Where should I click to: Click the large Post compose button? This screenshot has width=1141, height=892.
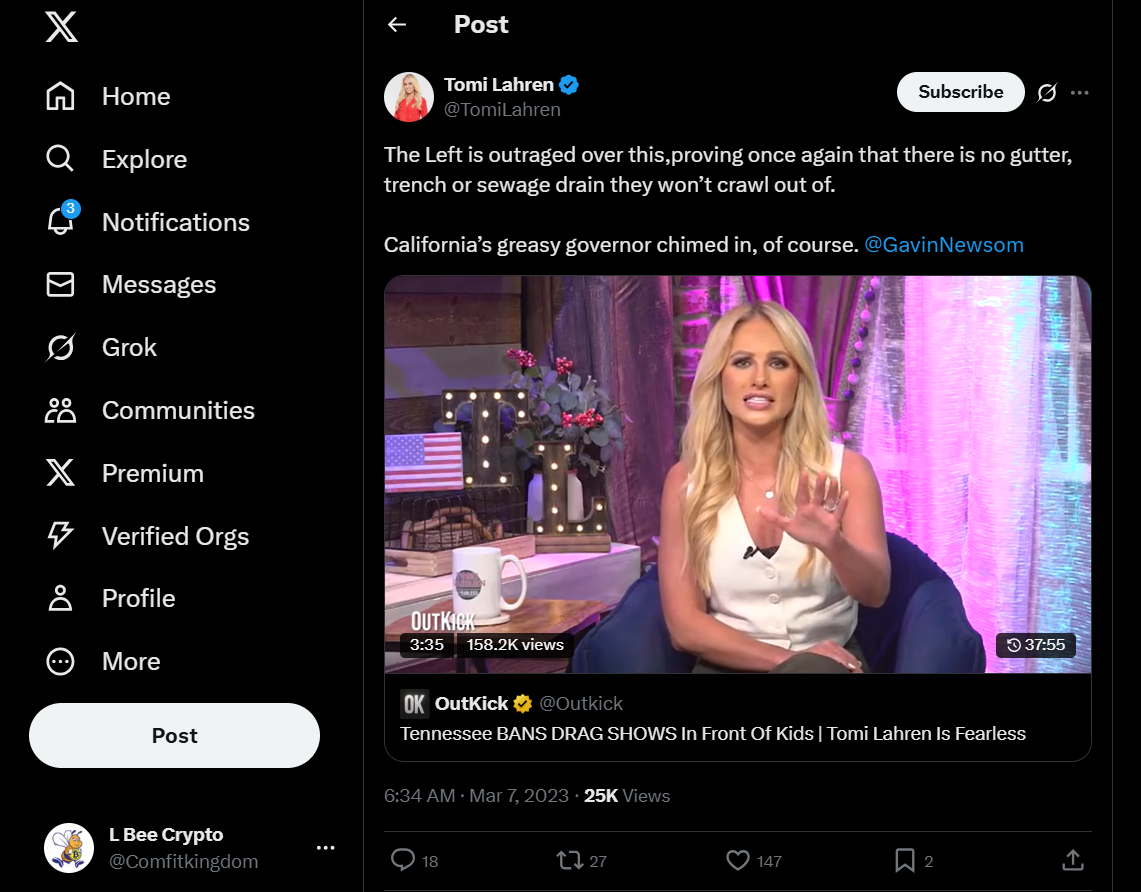175,735
